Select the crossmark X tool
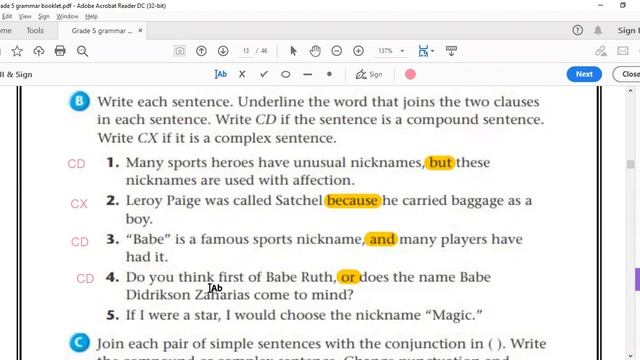The height and width of the screenshot is (360, 640). pyautogui.click(x=242, y=74)
